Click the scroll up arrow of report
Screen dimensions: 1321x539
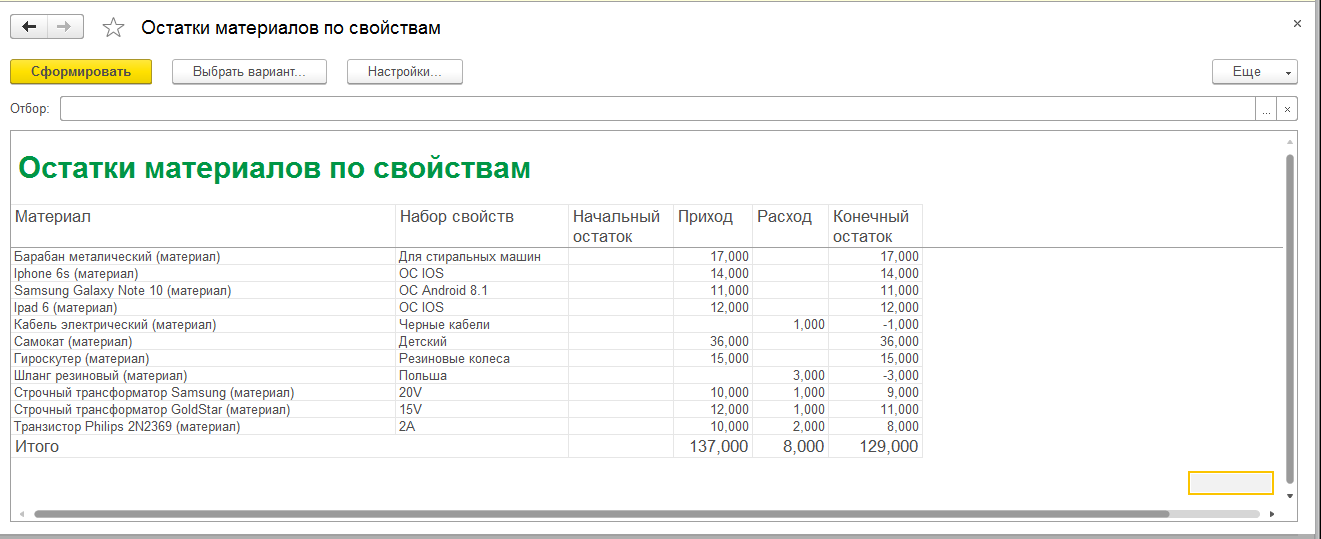pos(1290,143)
